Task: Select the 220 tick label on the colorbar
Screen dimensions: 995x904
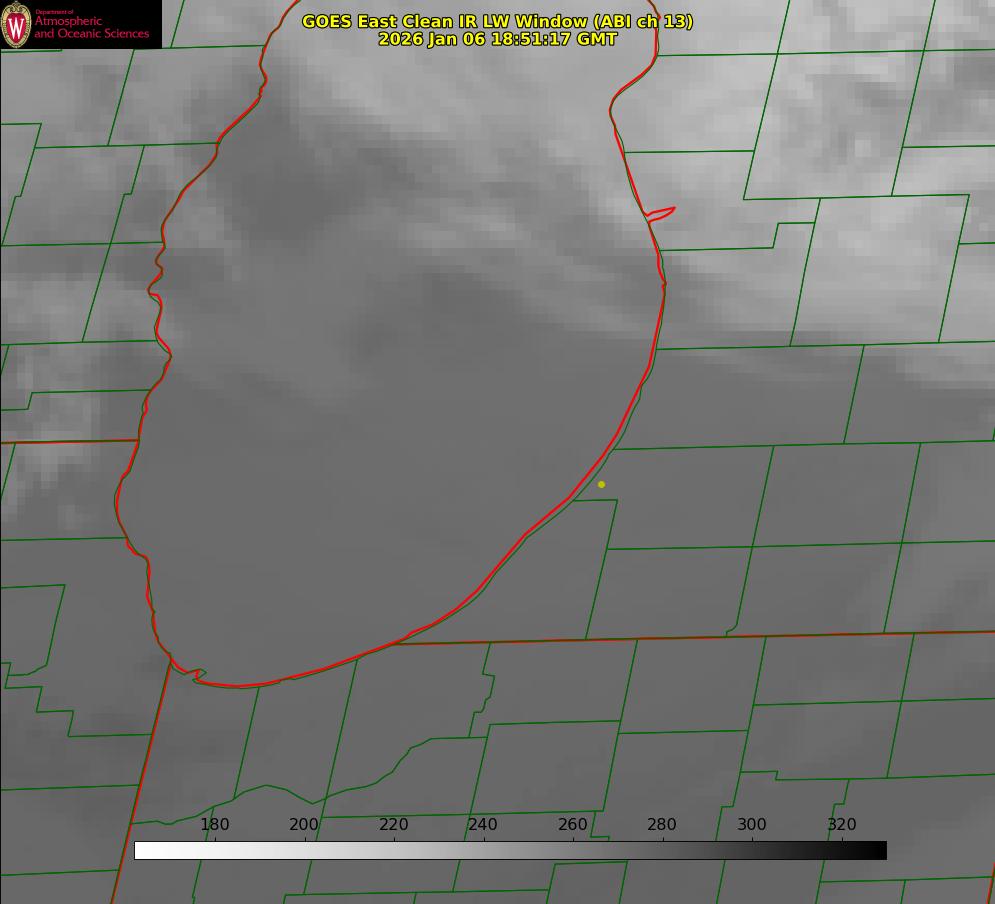Action: [394, 824]
